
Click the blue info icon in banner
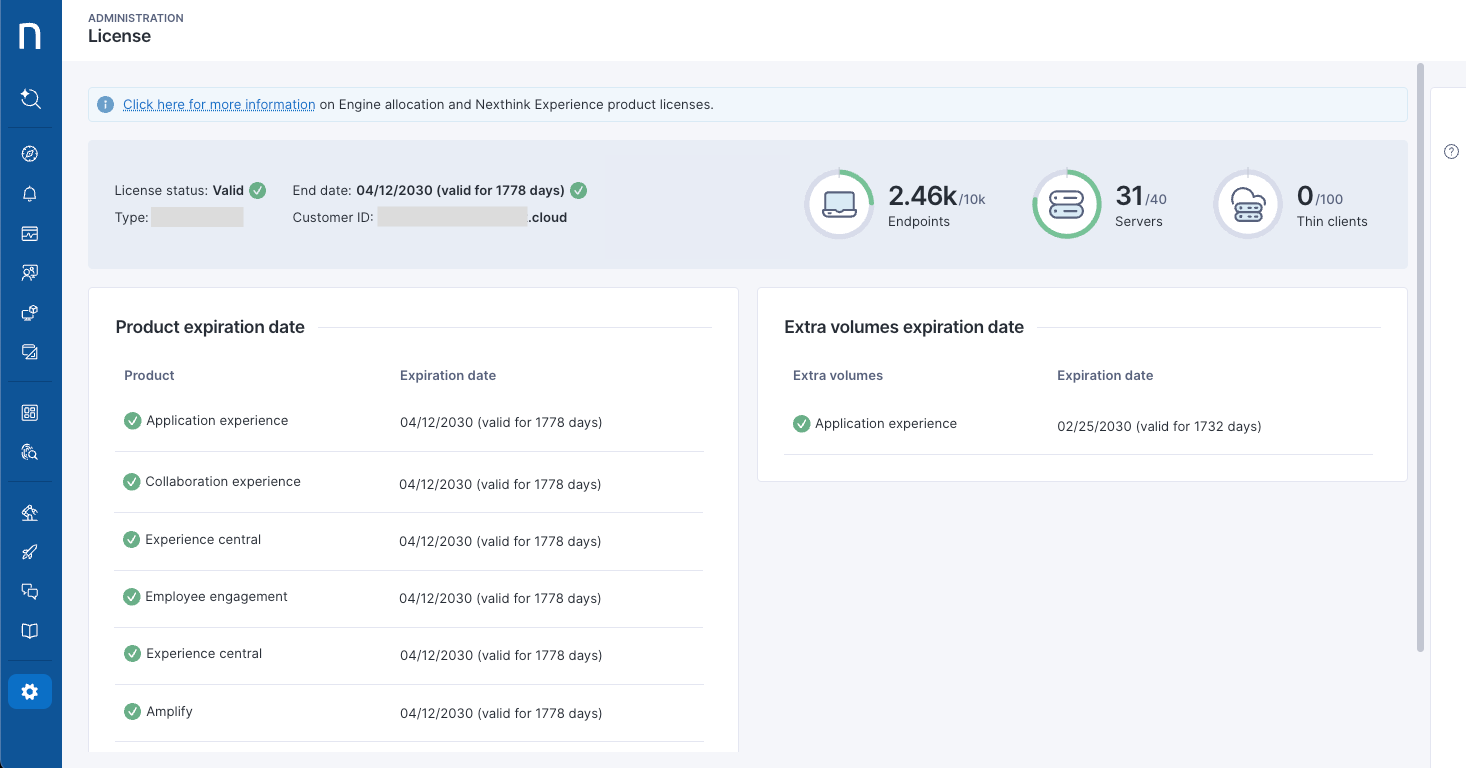(x=105, y=104)
